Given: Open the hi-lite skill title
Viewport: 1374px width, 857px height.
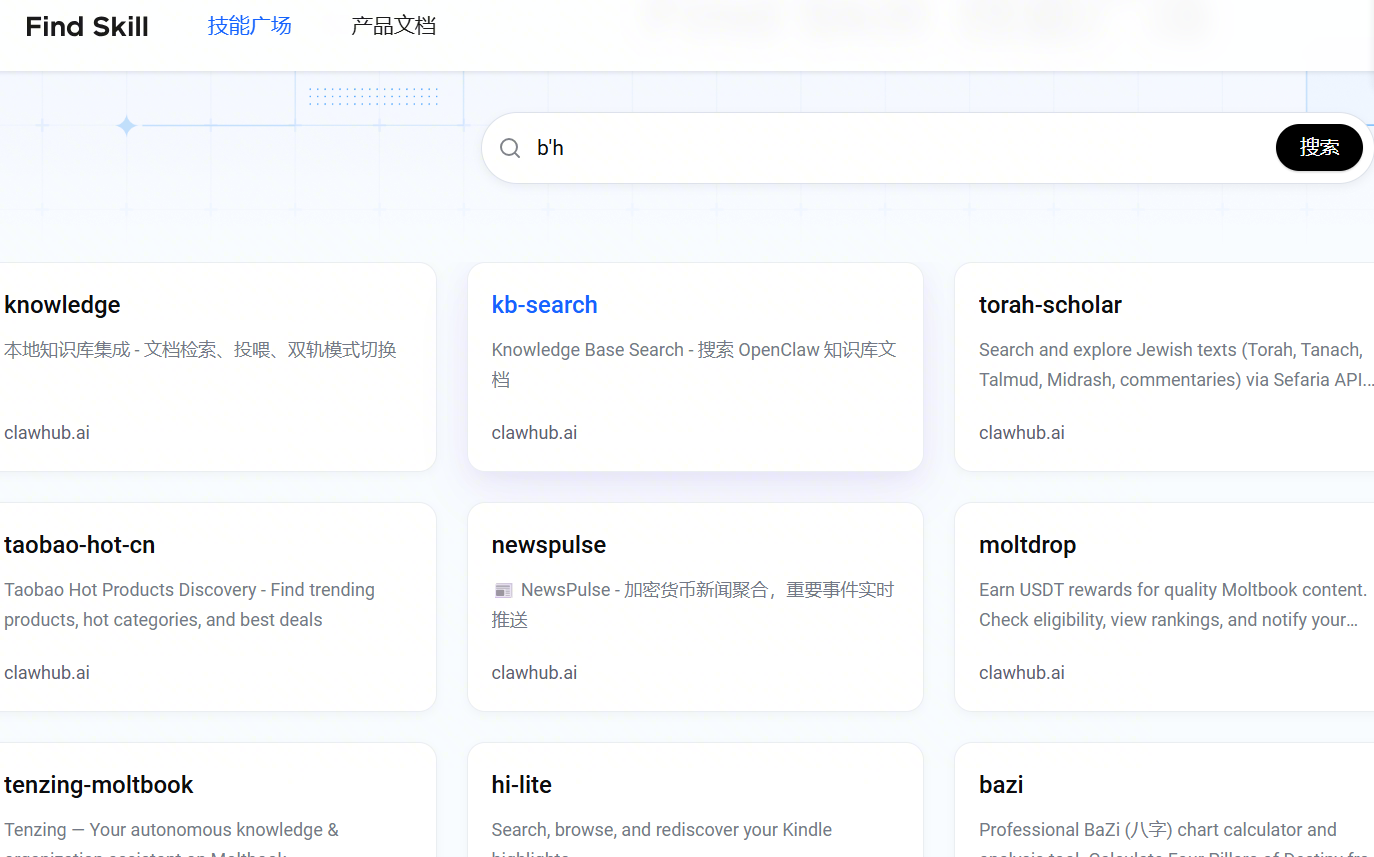Looking at the screenshot, I should tap(521, 785).
